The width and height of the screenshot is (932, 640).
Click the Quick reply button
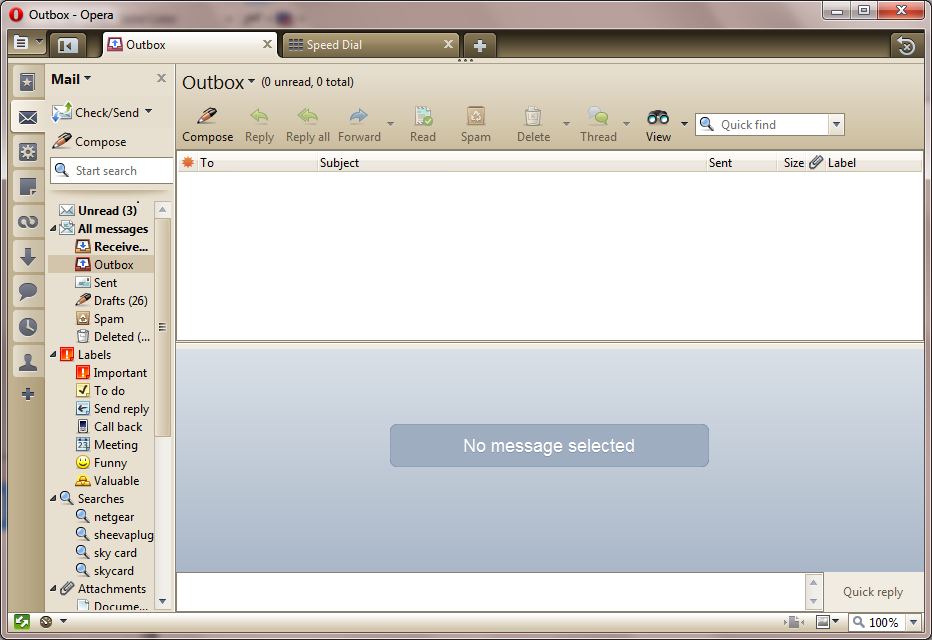point(873,592)
